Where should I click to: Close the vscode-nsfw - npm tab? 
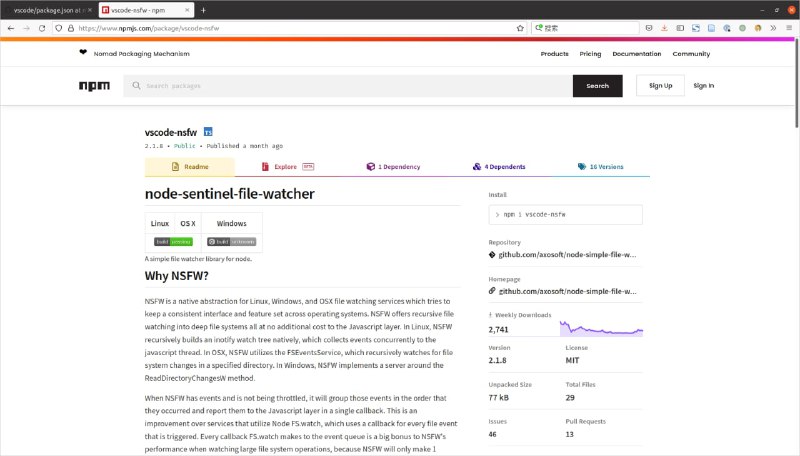click(x=187, y=10)
